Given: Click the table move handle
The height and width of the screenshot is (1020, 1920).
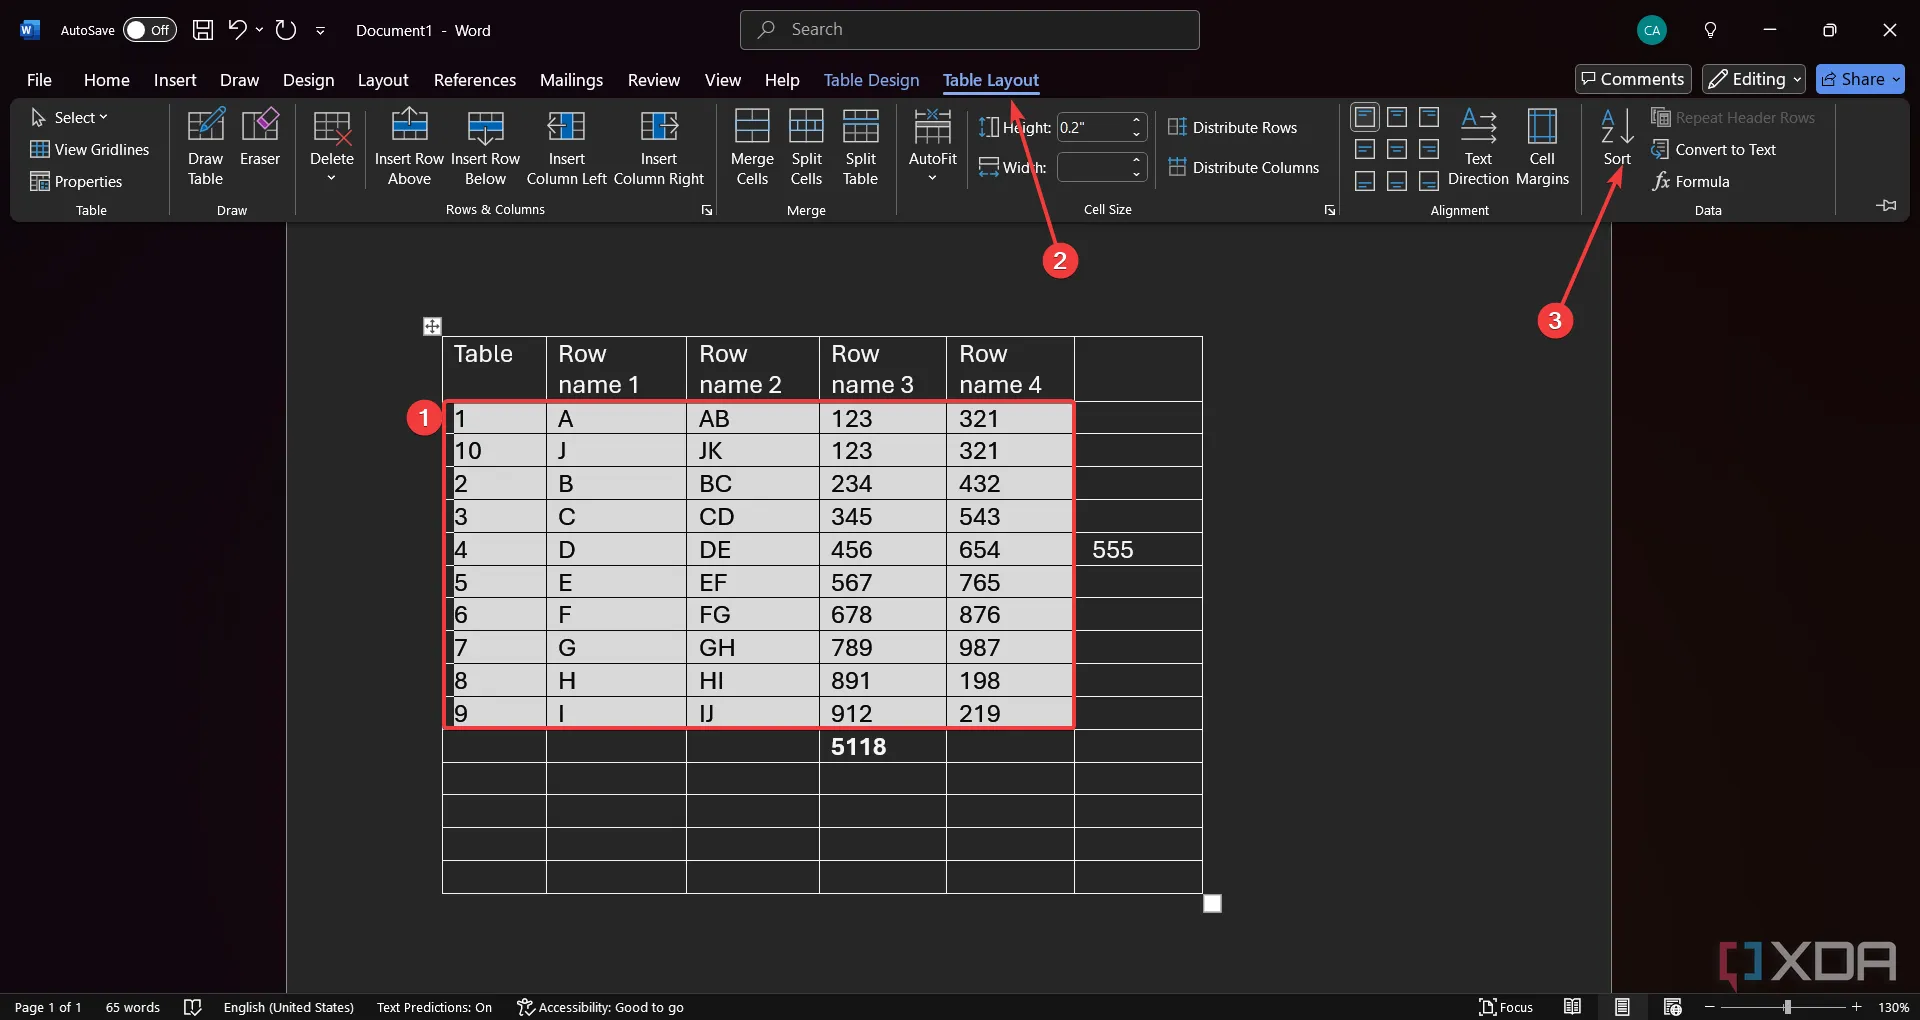Looking at the screenshot, I should 432,326.
